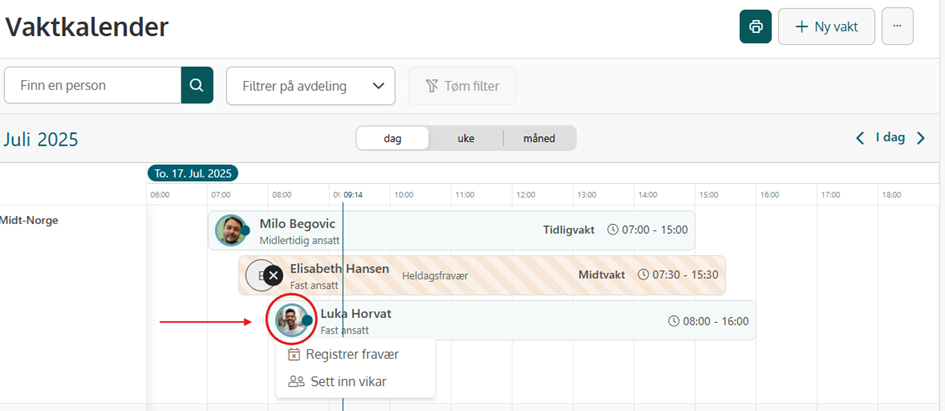
Task: Focus the Finn en person search field
Action: pos(93,85)
